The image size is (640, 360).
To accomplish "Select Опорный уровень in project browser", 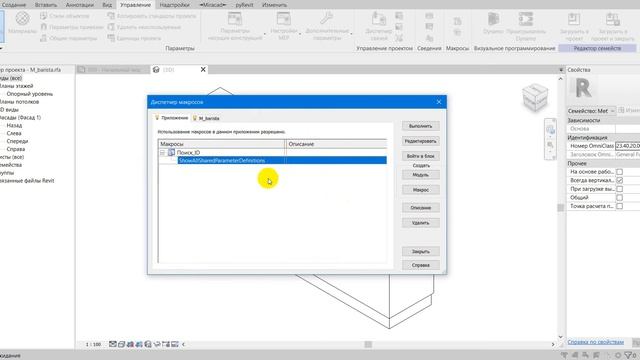I will [29, 94].
